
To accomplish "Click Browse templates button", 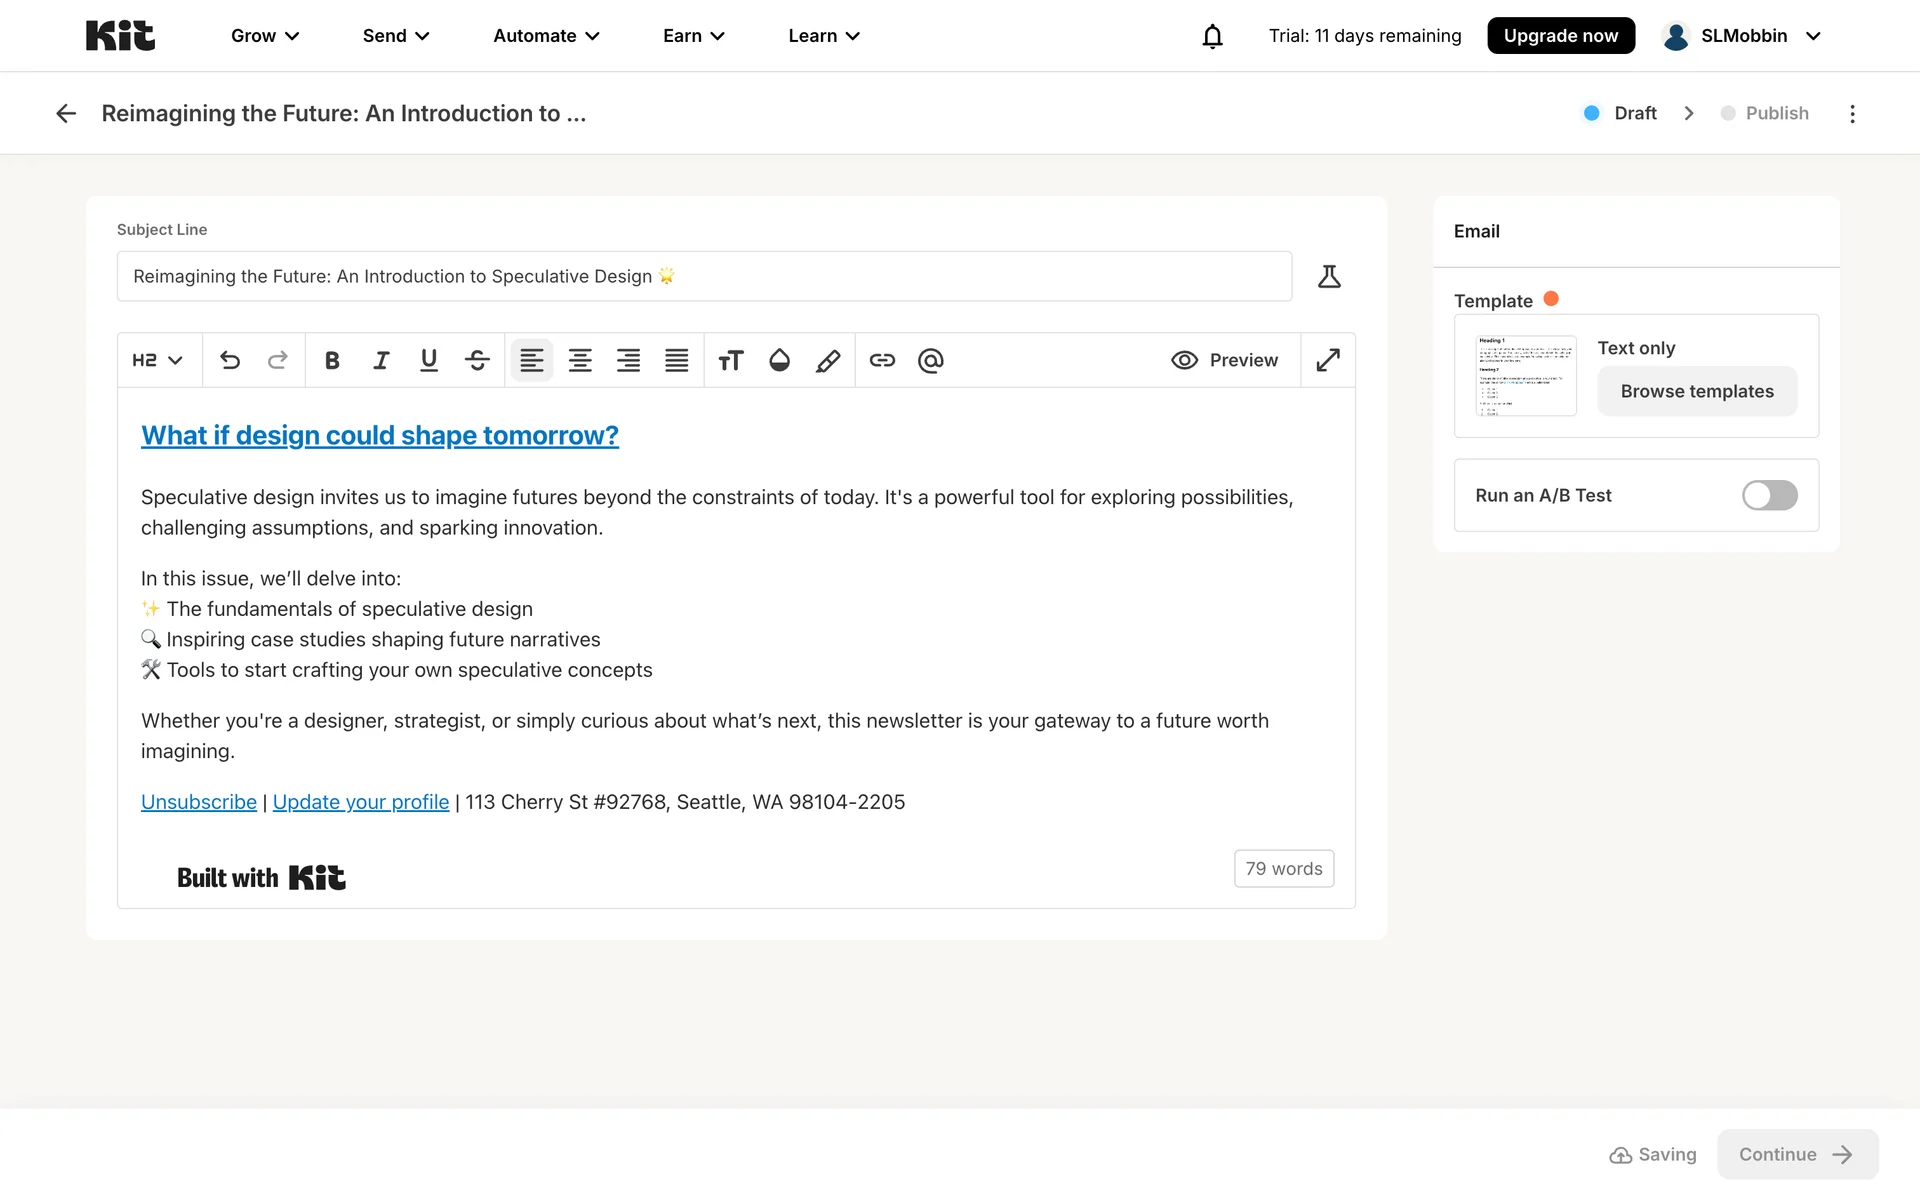I will pos(1697,391).
